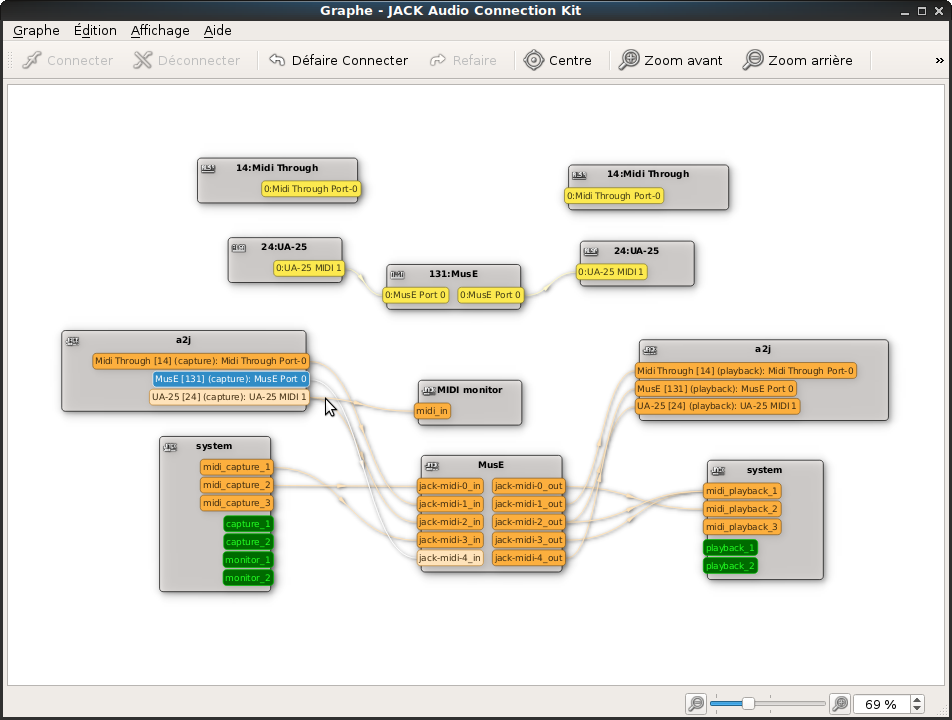Click icon of the right a2j node
This screenshot has width=952, height=720.
tap(650, 350)
